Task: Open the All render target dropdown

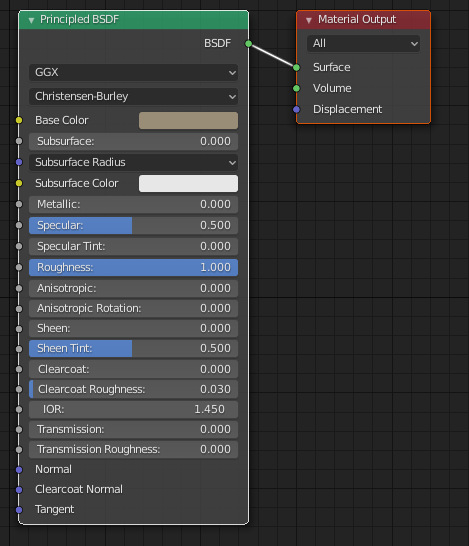Action: (363, 44)
